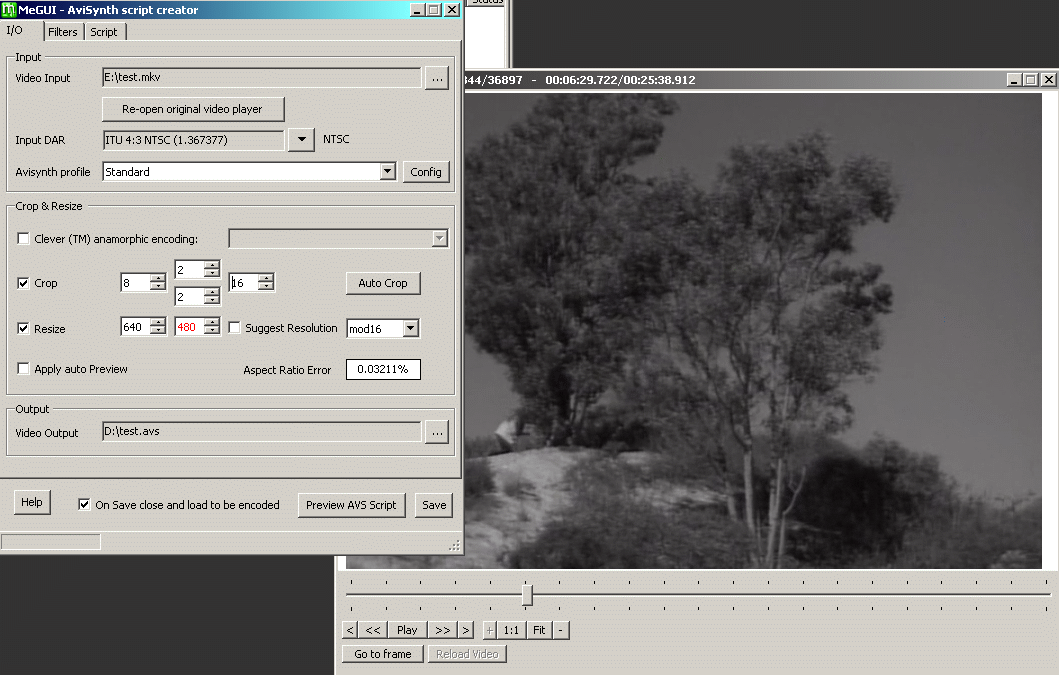Tick the Apply auto Preview checkbox
This screenshot has width=1059, height=675.
pos(24,368)
